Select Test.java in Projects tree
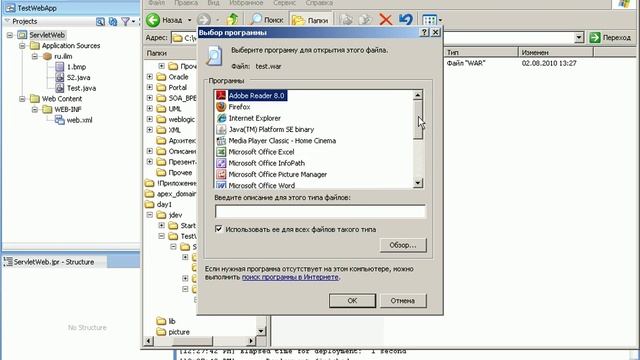This screenshot has height=360, width=640. pyautogui.click(x=81, y=88)
